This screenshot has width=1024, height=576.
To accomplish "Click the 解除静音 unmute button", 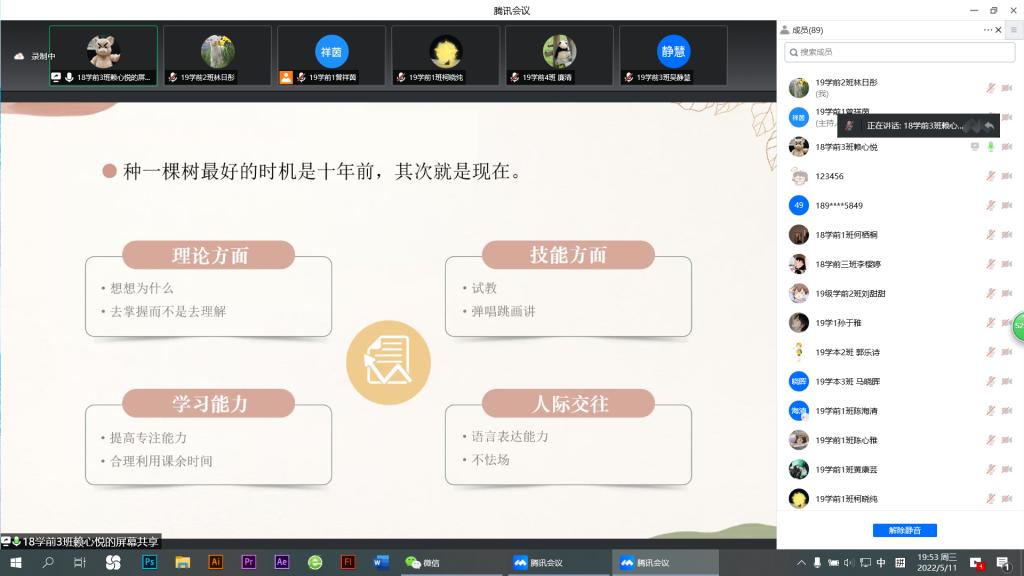I will click(904, 530).
